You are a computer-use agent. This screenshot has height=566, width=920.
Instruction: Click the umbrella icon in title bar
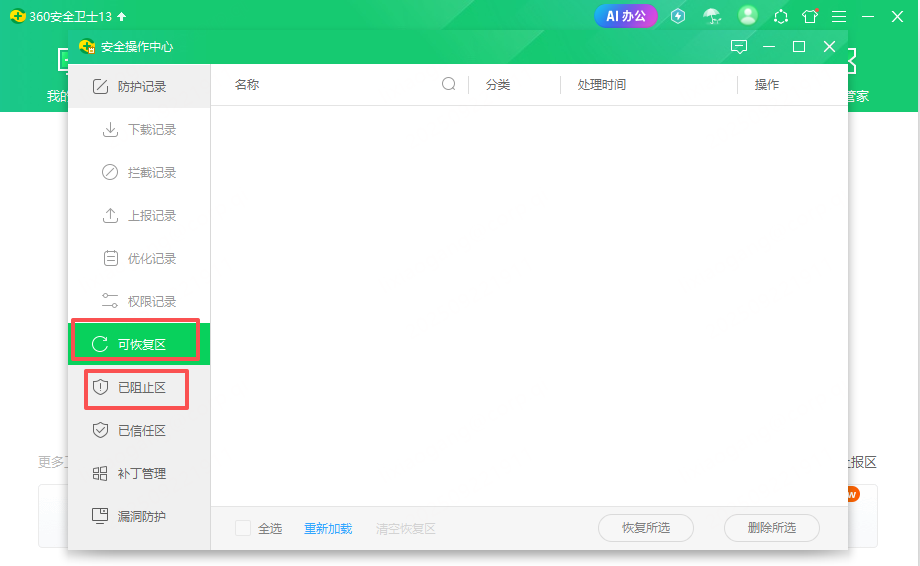712,16
